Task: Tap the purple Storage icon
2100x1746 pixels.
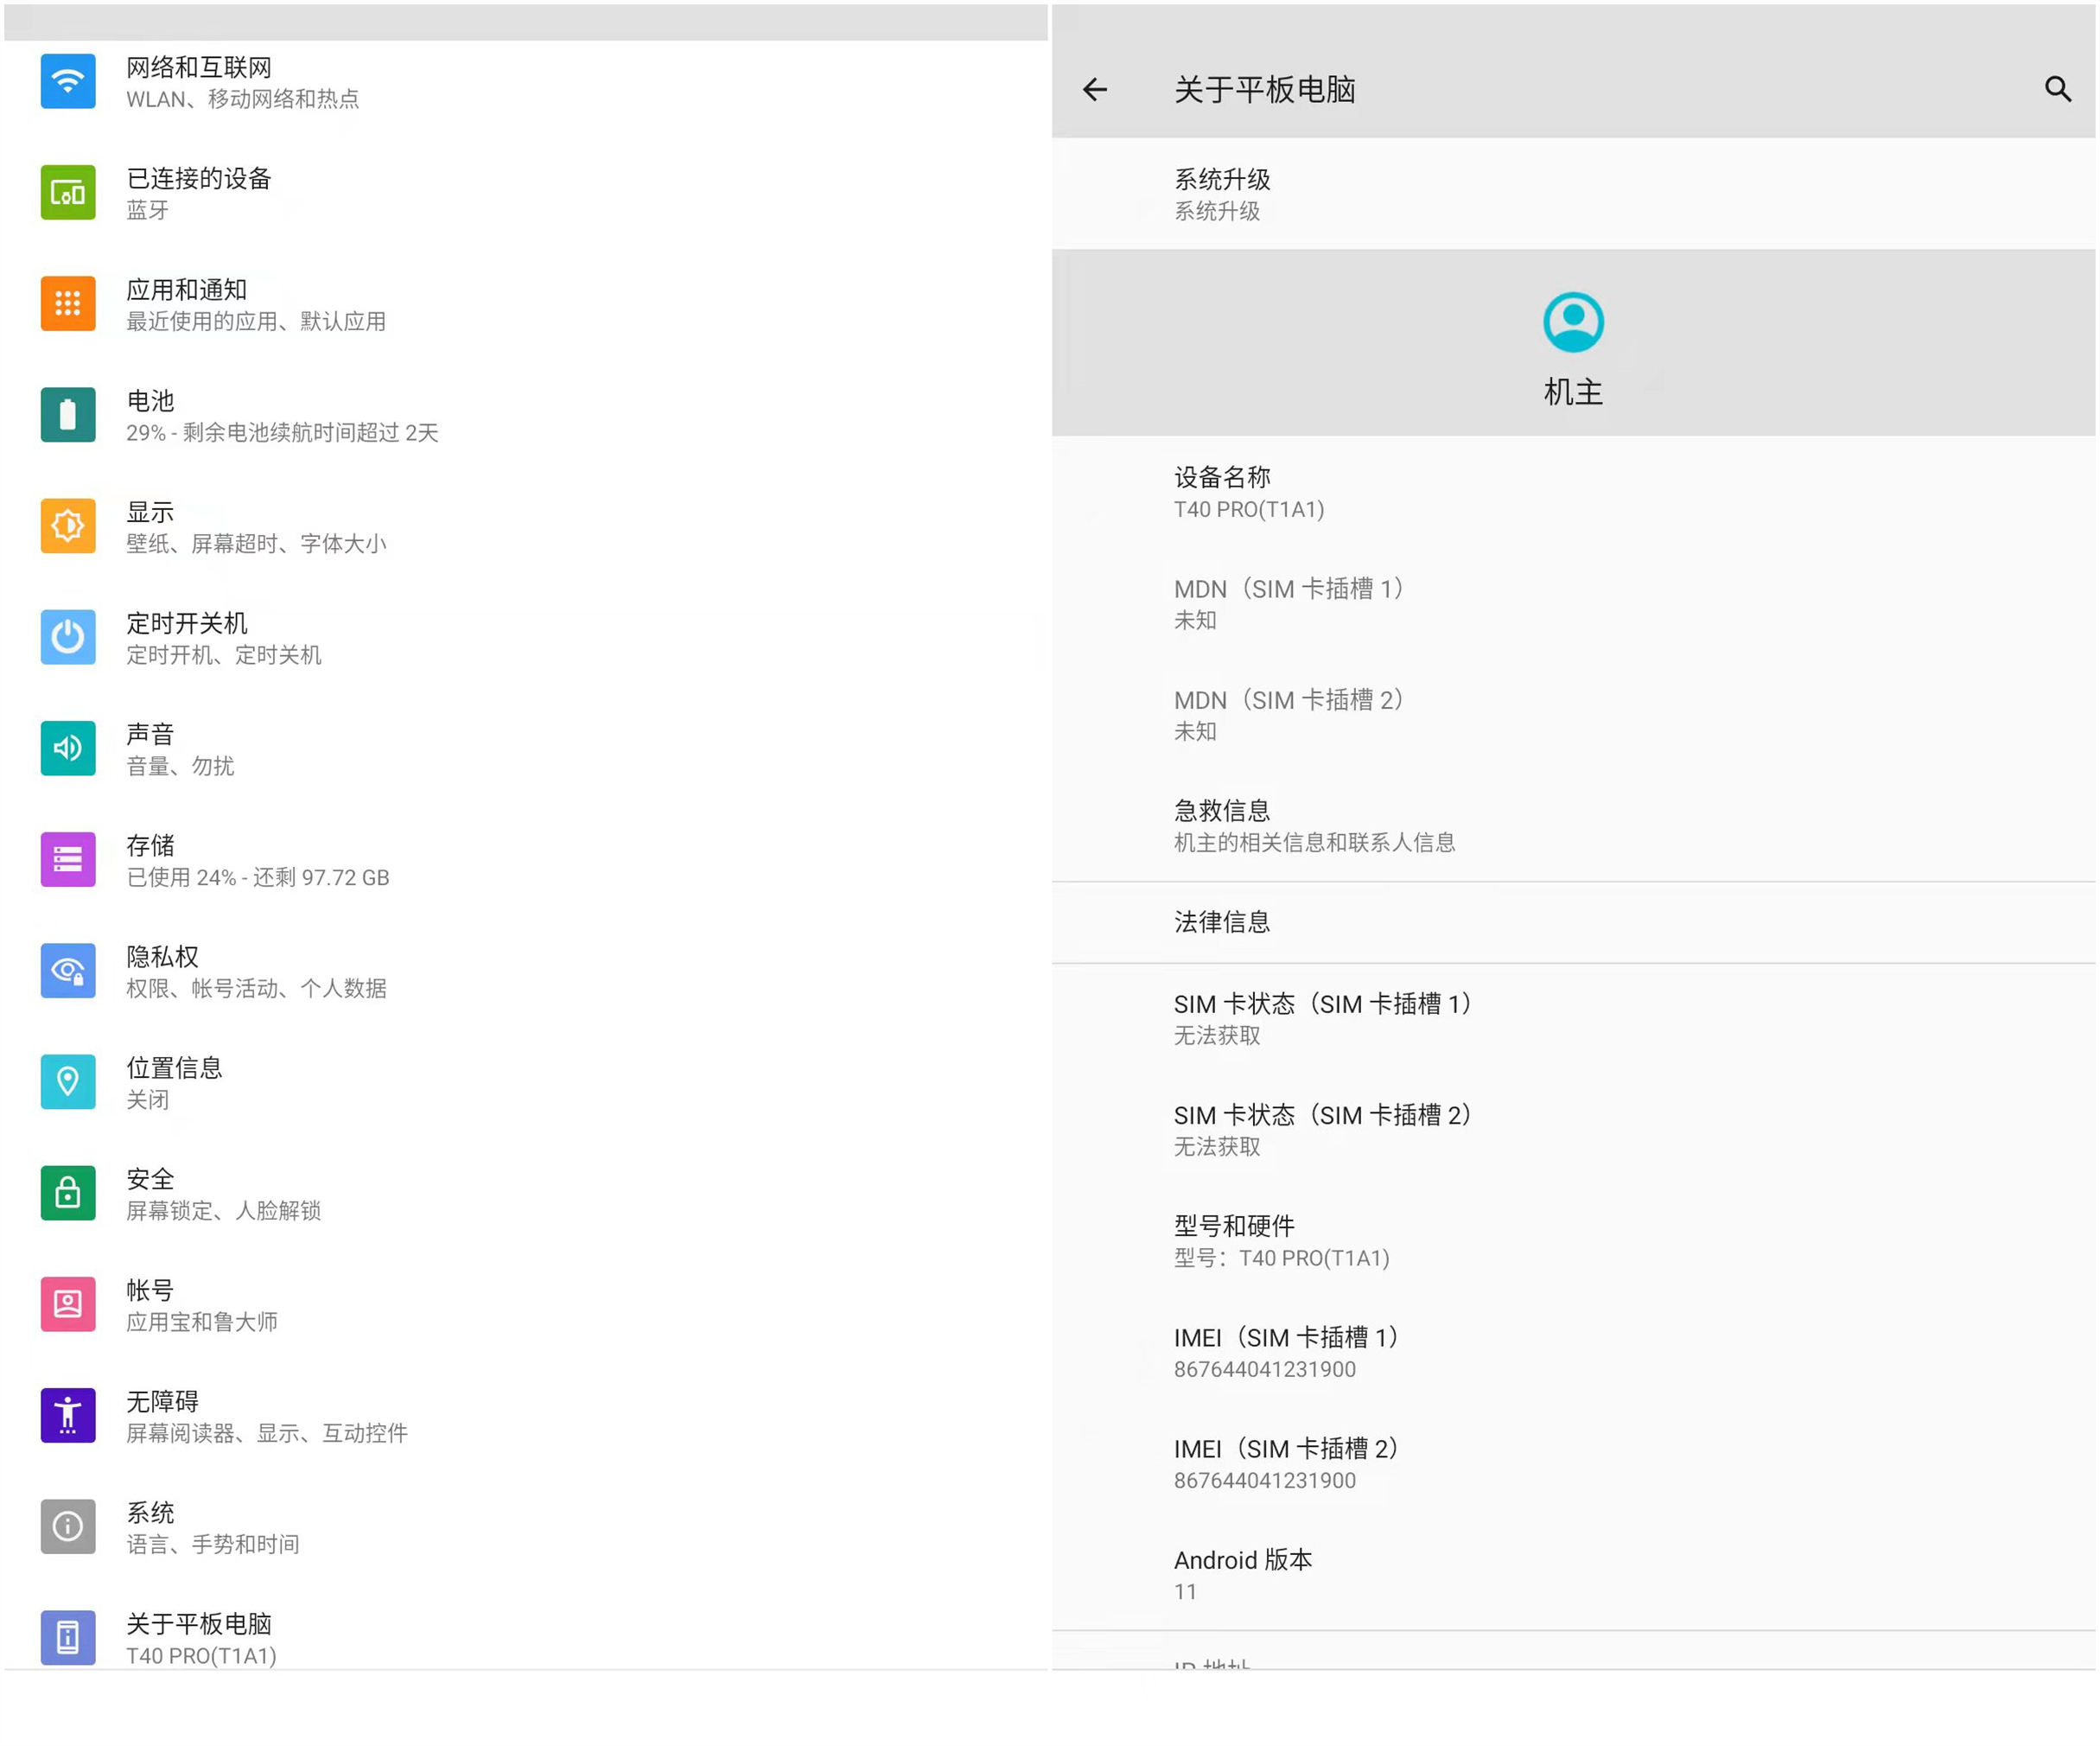Action: pos(68,859)
